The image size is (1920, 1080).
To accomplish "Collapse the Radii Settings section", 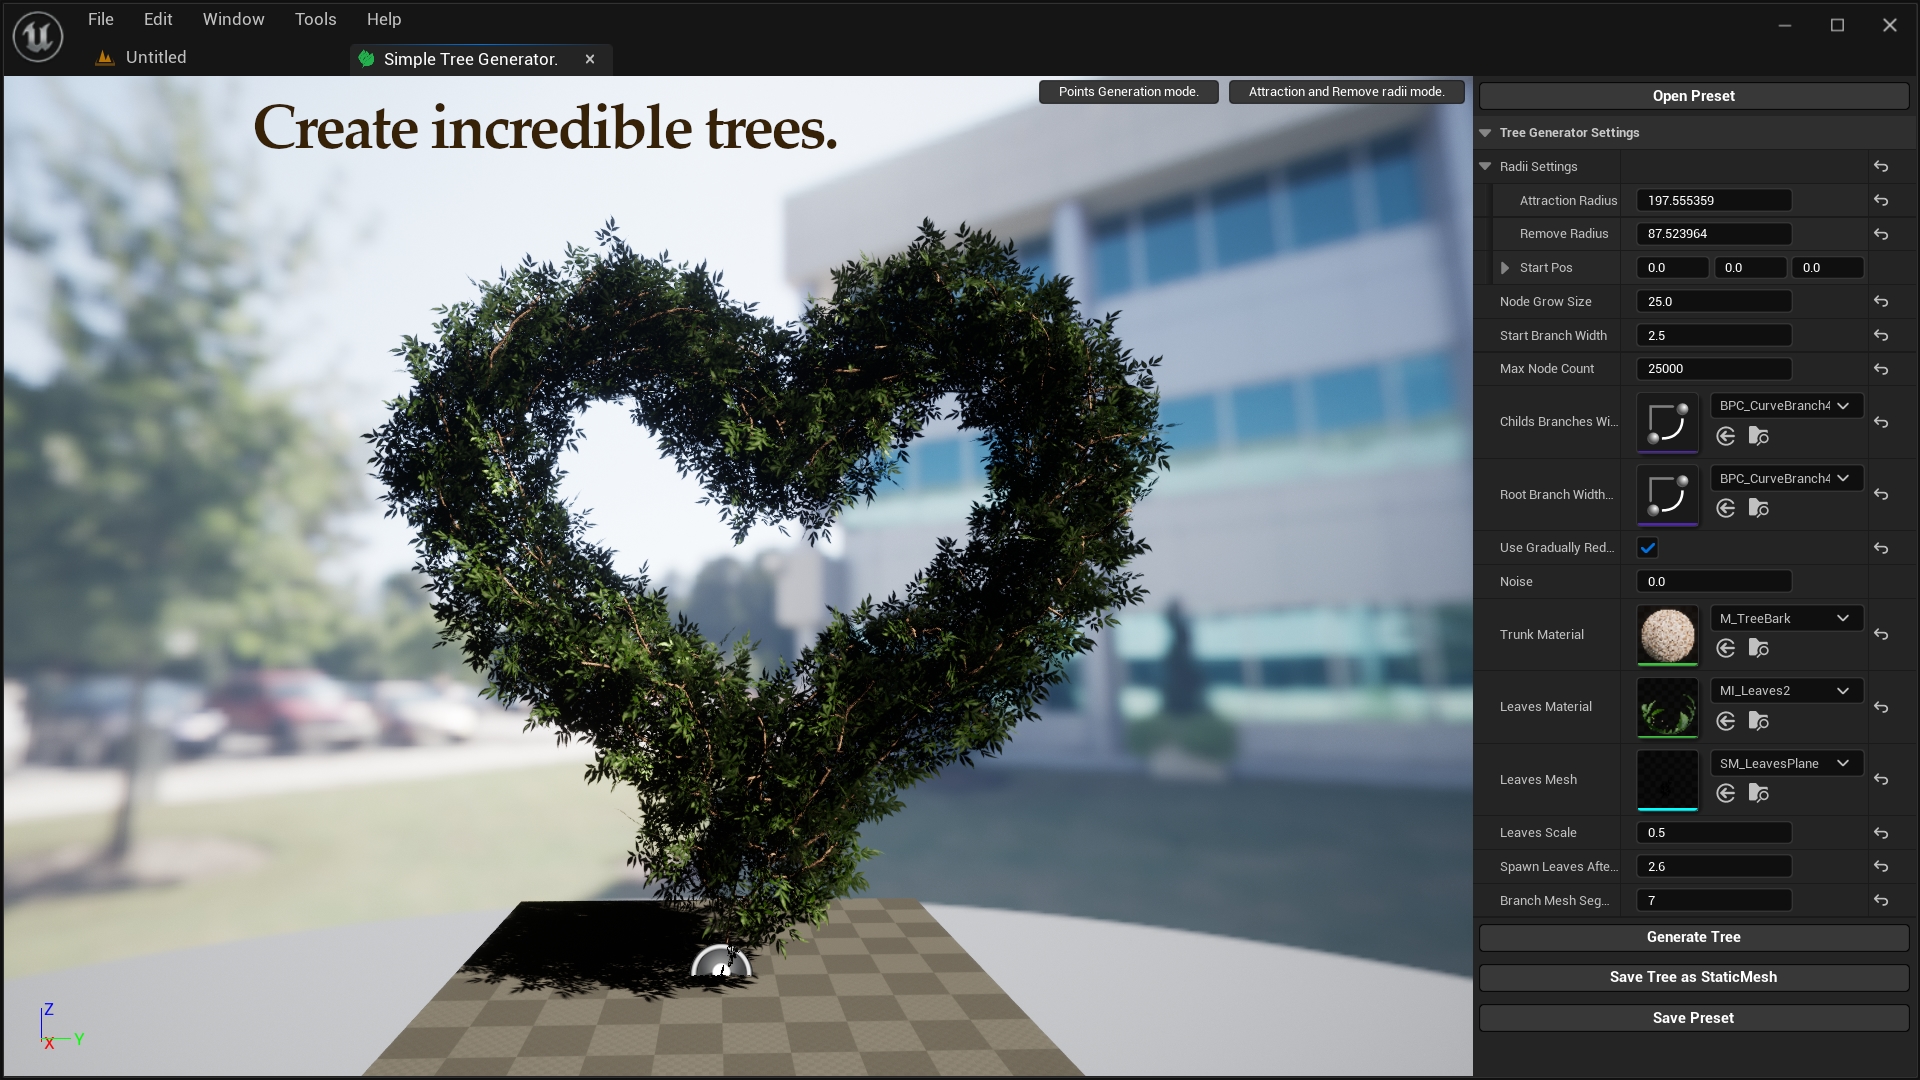I will pos(1485,166).
